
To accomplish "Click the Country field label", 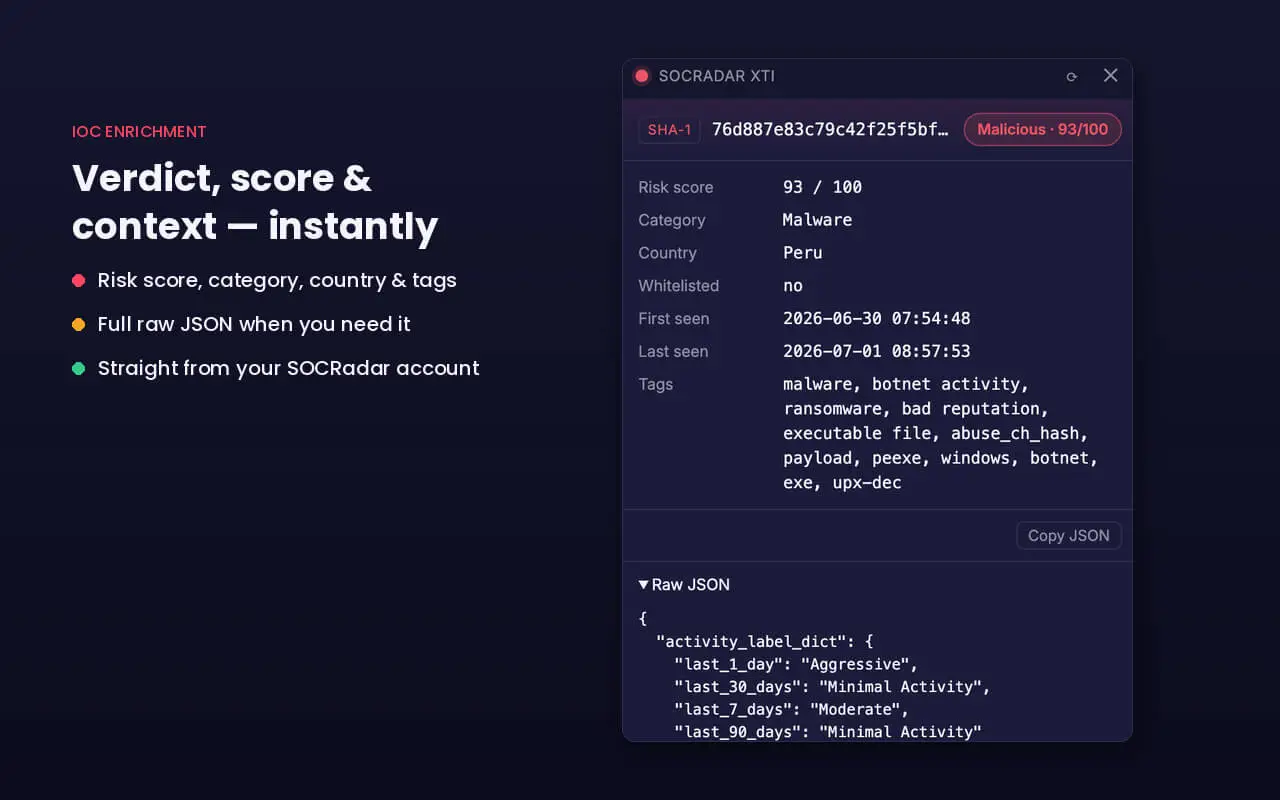I will click(667, 253).
